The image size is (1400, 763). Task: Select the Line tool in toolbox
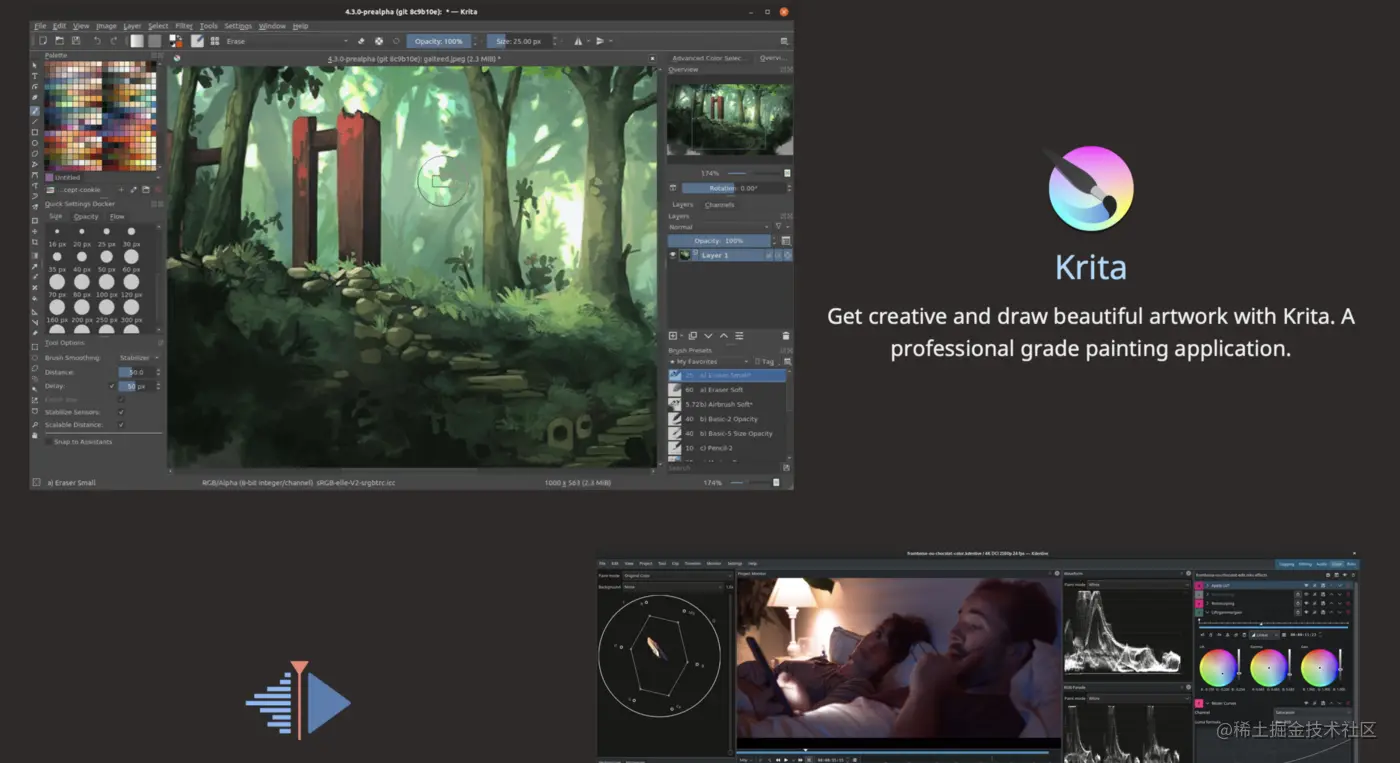coord(35,122)
